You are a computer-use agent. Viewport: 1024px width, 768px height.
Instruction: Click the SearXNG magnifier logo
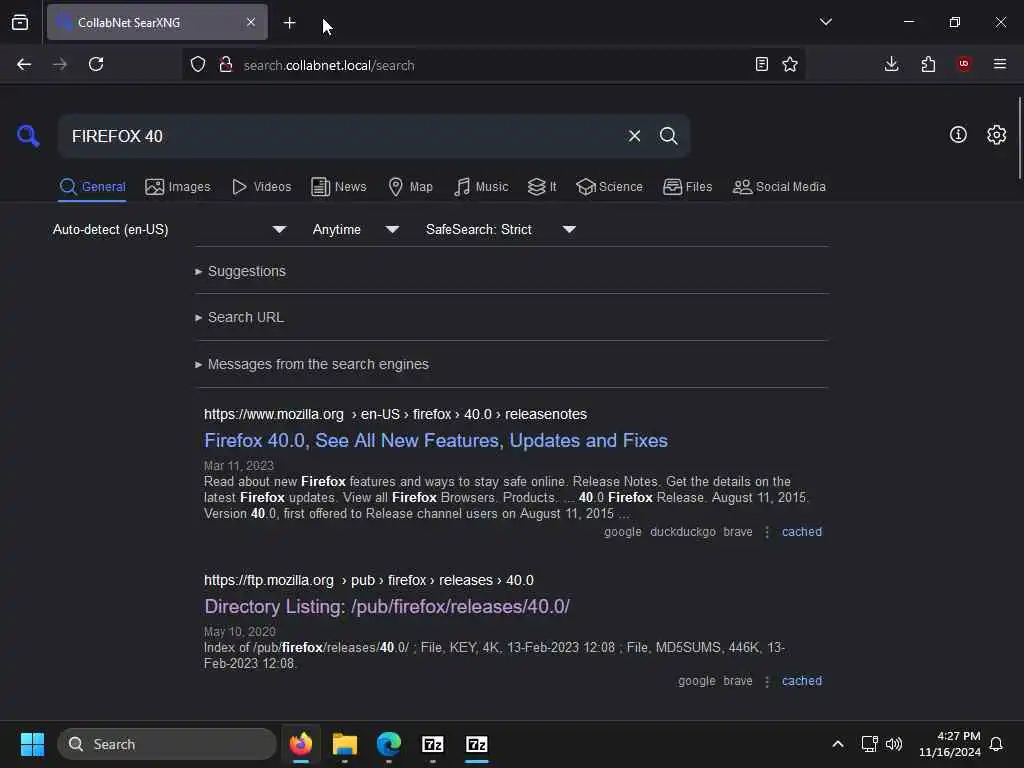click(28, 136)
